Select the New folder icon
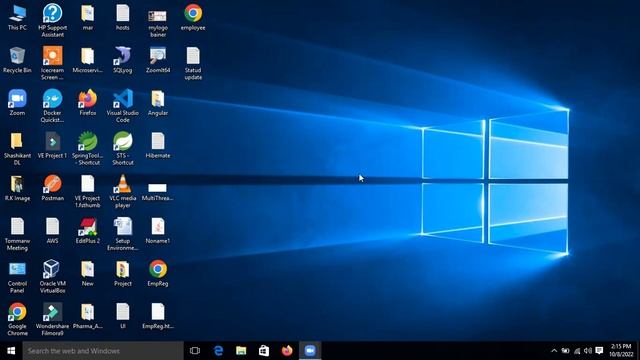 88,273
